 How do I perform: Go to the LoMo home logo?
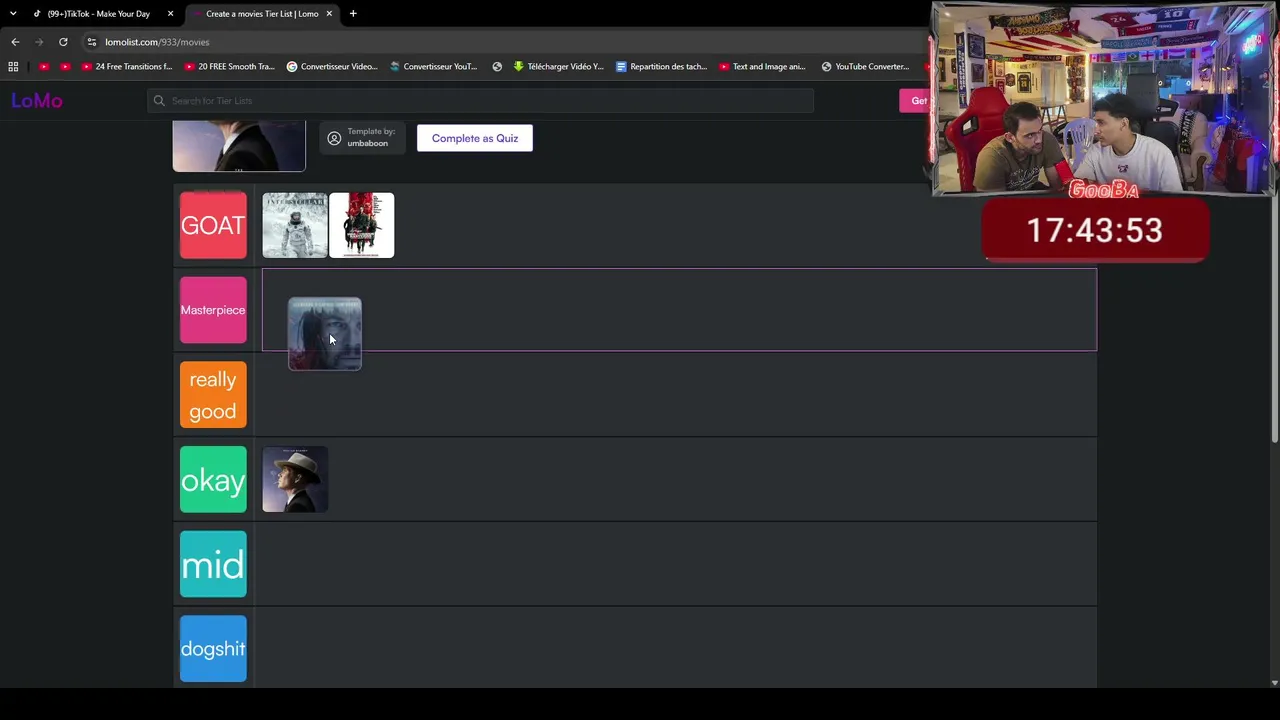click(37, 101)
